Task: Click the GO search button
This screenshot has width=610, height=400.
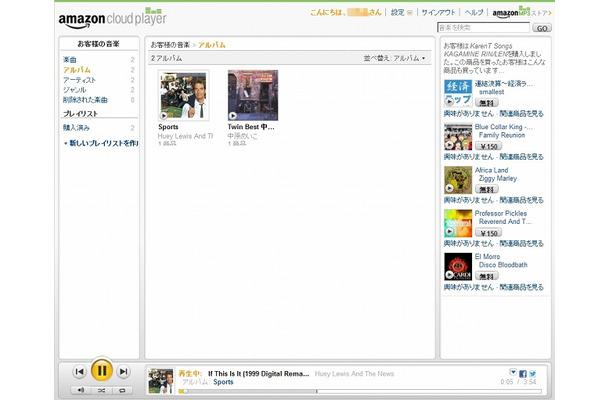Action: (542, 28)
